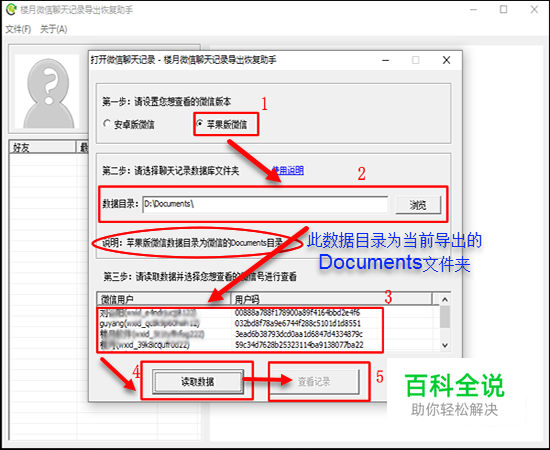Click the 查看记录 button
The width and height of the screenshot is (550, 450).
314,381
